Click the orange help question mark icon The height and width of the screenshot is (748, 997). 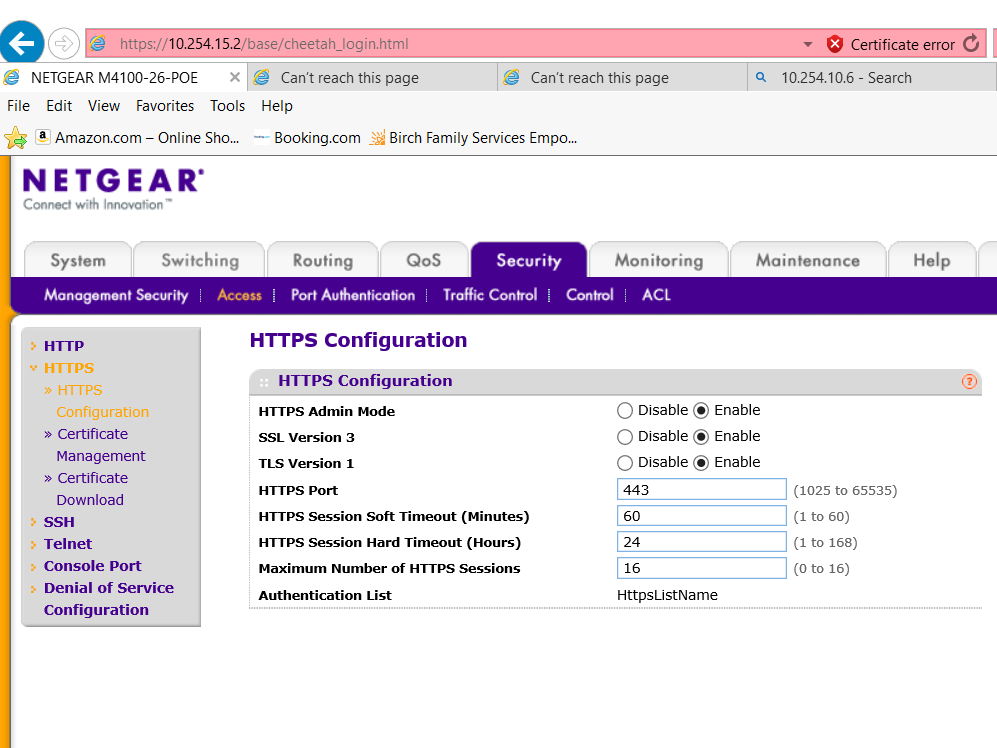(968, 381)
